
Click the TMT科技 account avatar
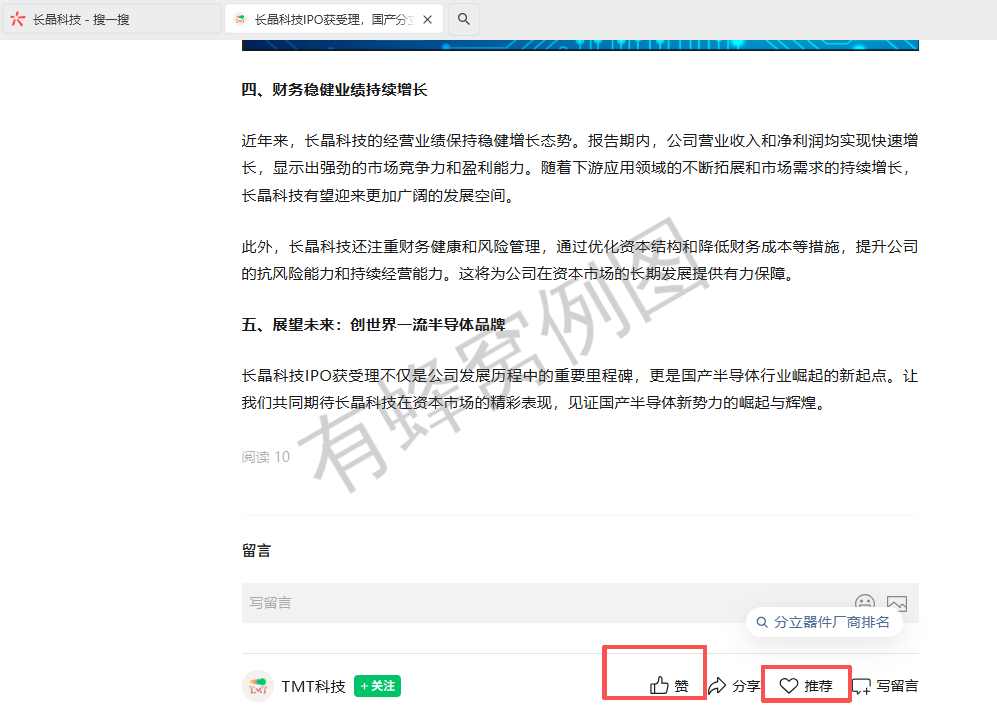[258, 686]
